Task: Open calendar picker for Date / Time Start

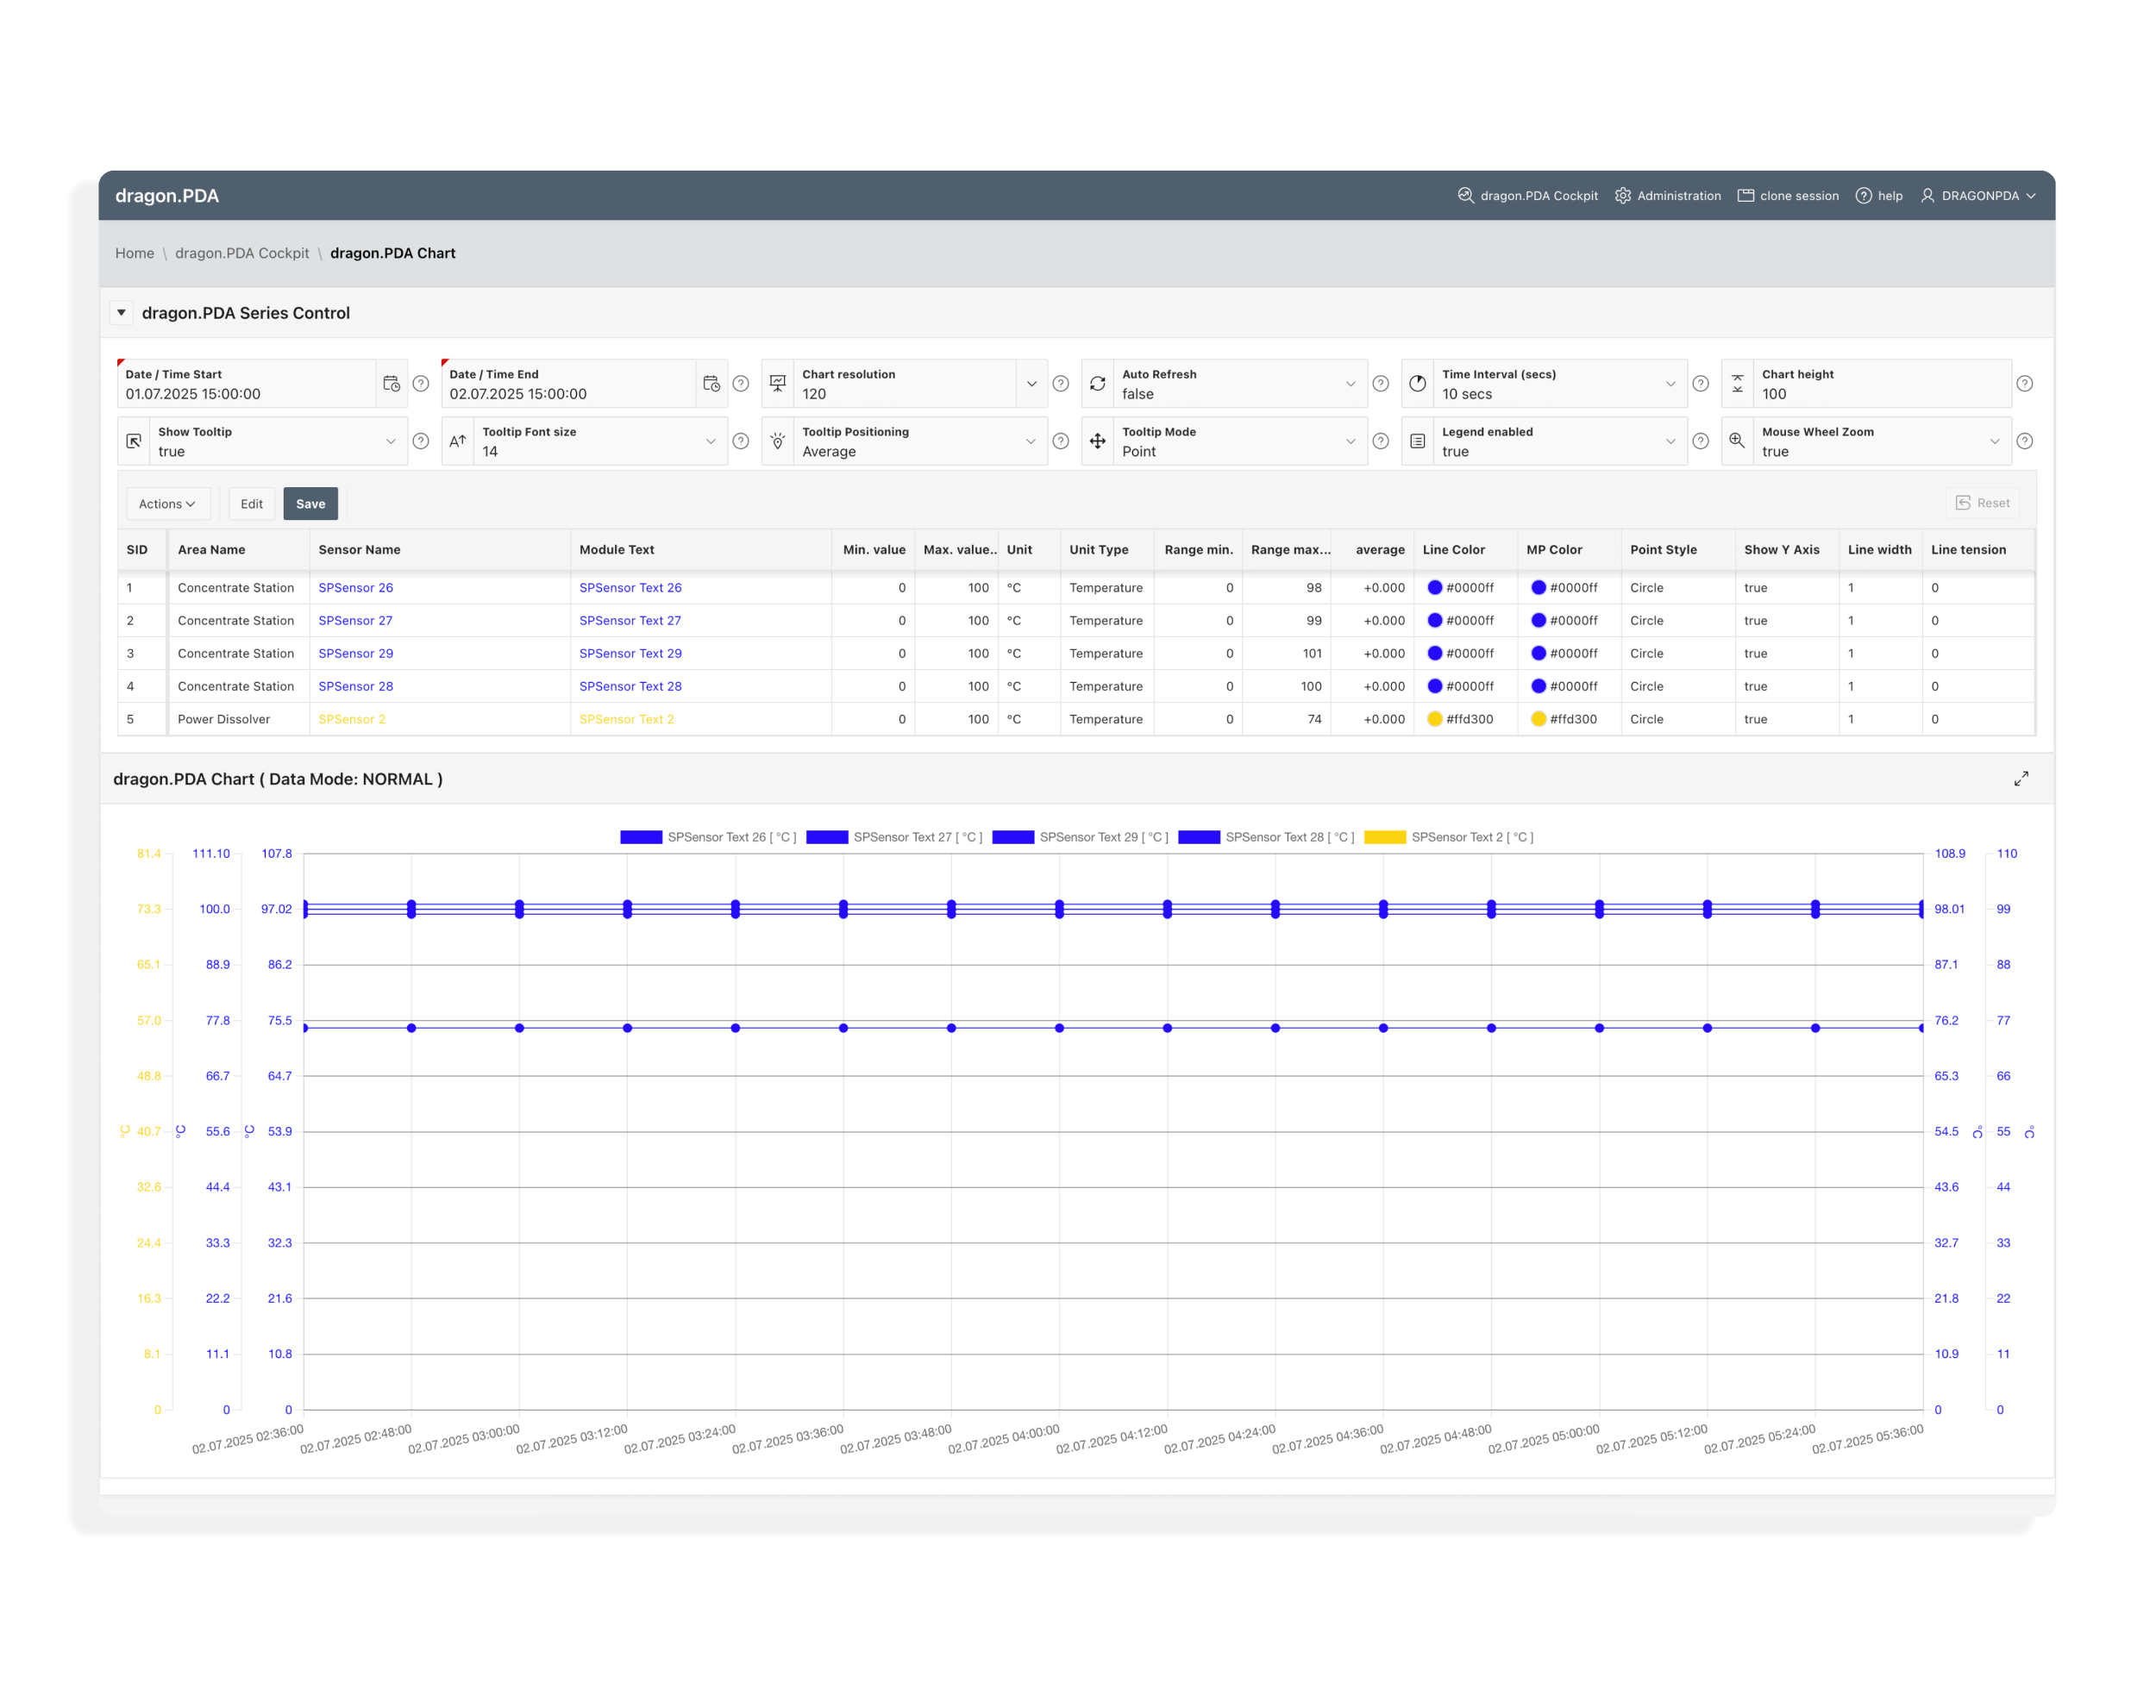Action: click(x=391, y=384)
